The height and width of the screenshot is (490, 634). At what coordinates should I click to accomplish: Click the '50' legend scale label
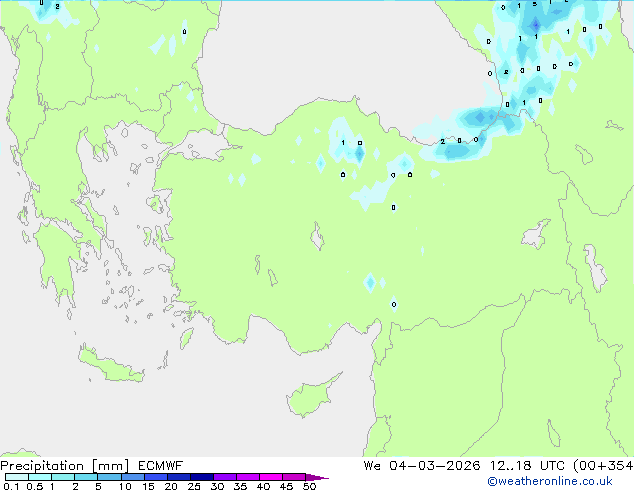point(309,486)
